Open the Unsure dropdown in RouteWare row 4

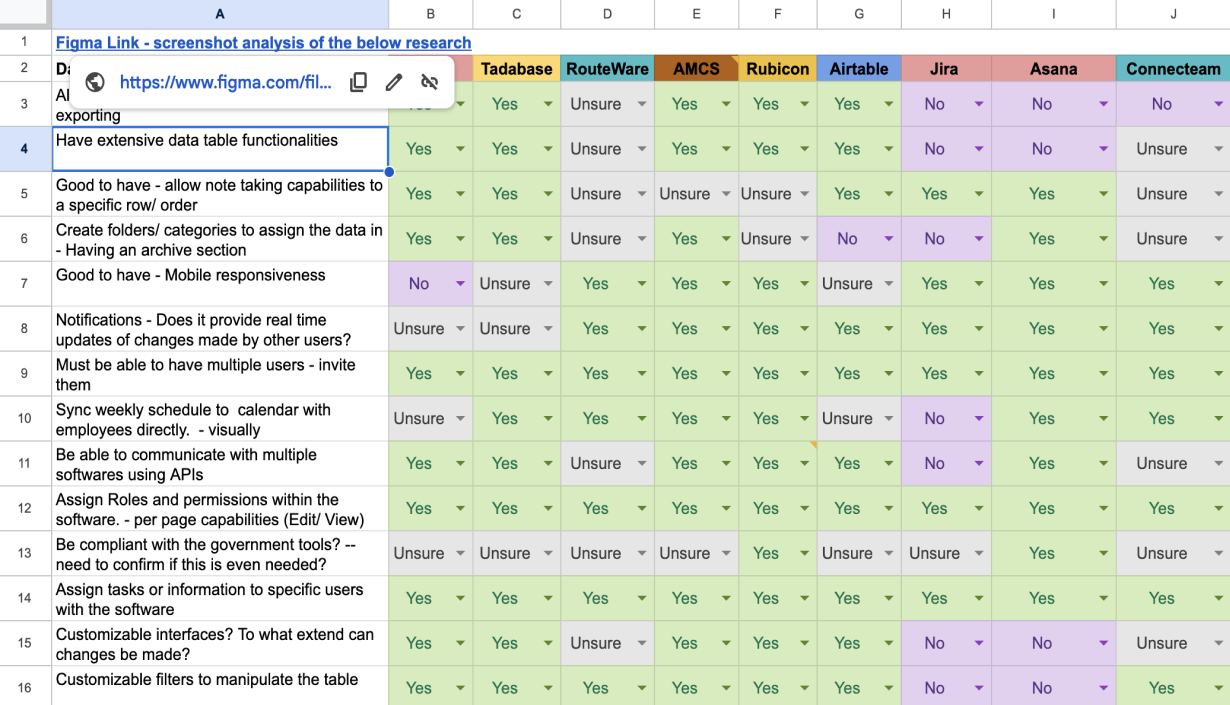[x=642, y=149]
